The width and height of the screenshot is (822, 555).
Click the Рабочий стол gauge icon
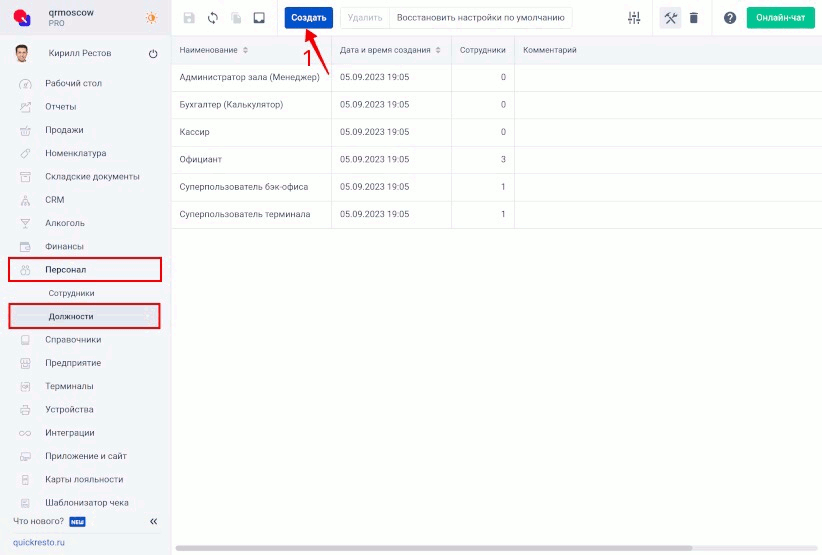(x=25, y=84)
